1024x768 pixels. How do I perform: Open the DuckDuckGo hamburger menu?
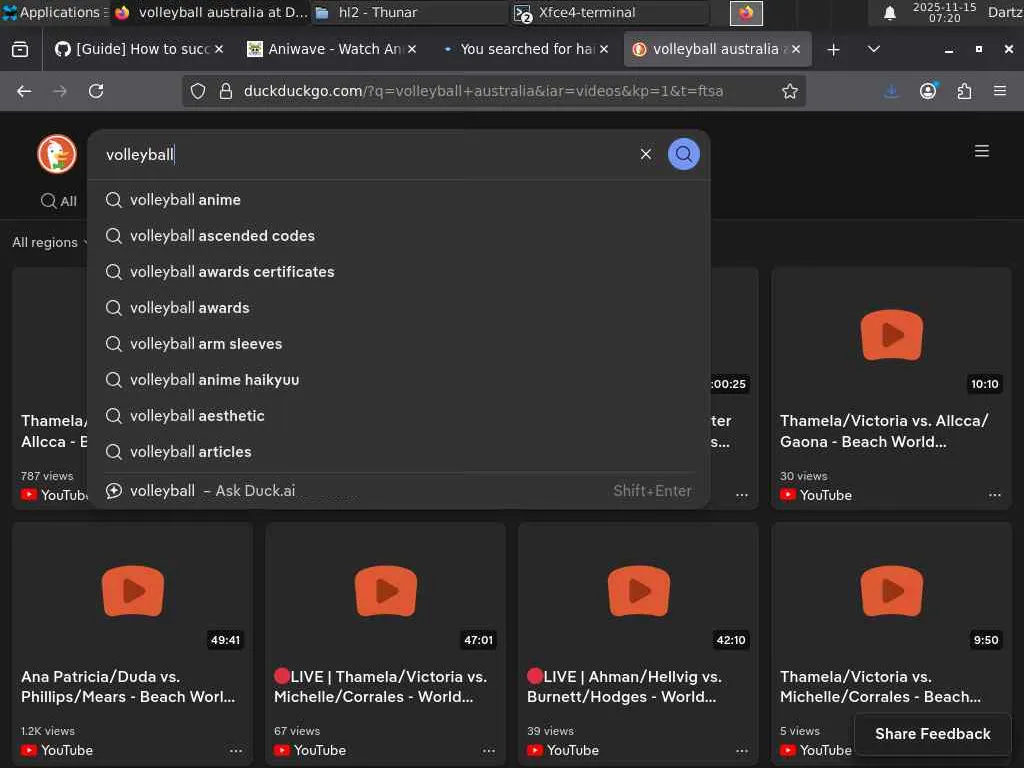tap(981, 152)
